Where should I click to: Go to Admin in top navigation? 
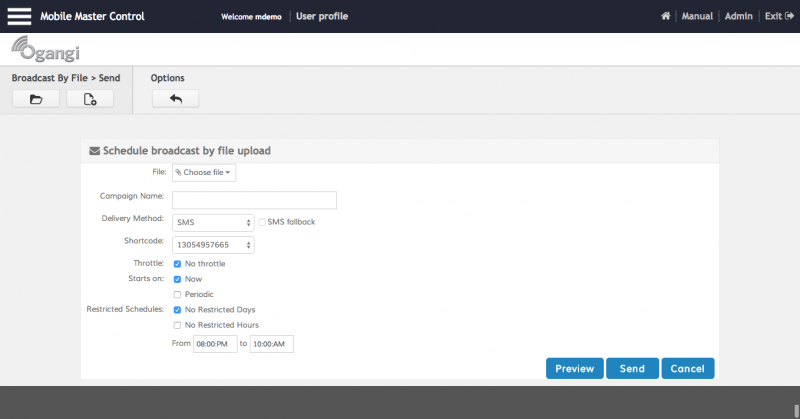coord(739,17)
